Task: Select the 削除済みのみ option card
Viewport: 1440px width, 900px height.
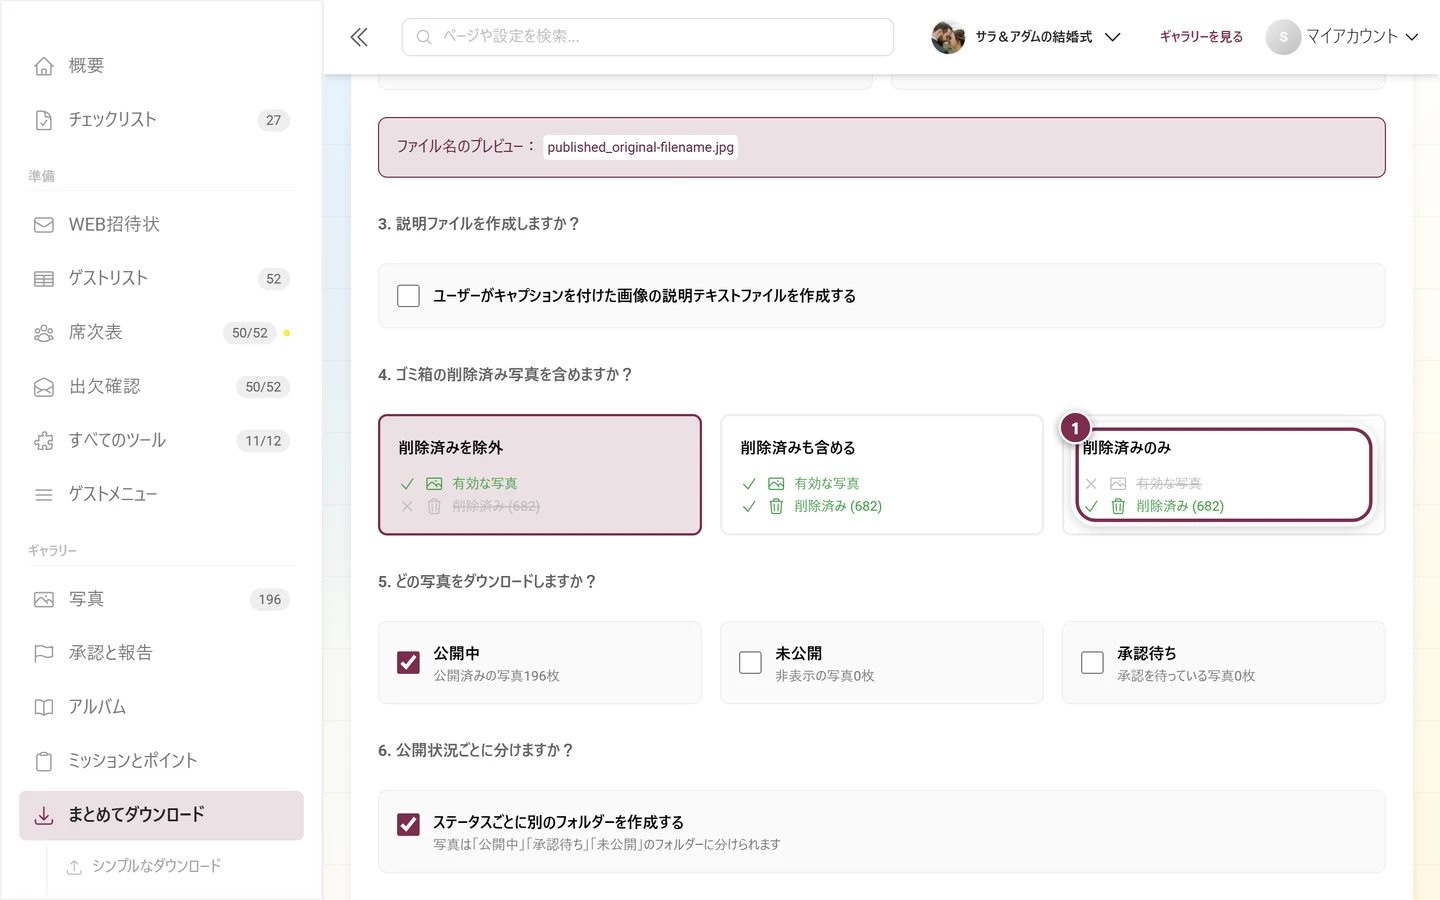Action: pos(1224,475)
